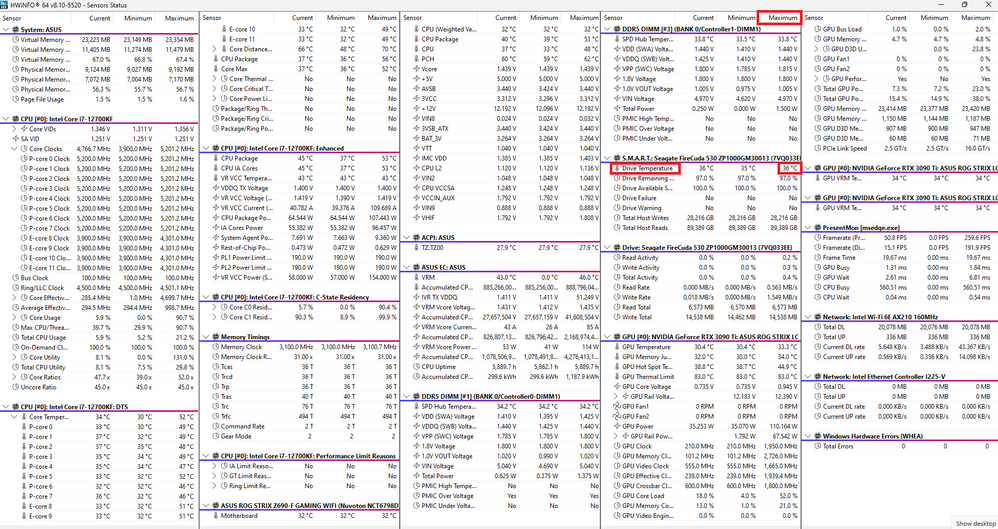
Task: Expand the Core Thermal row
Action: click(x=215, y=79)
